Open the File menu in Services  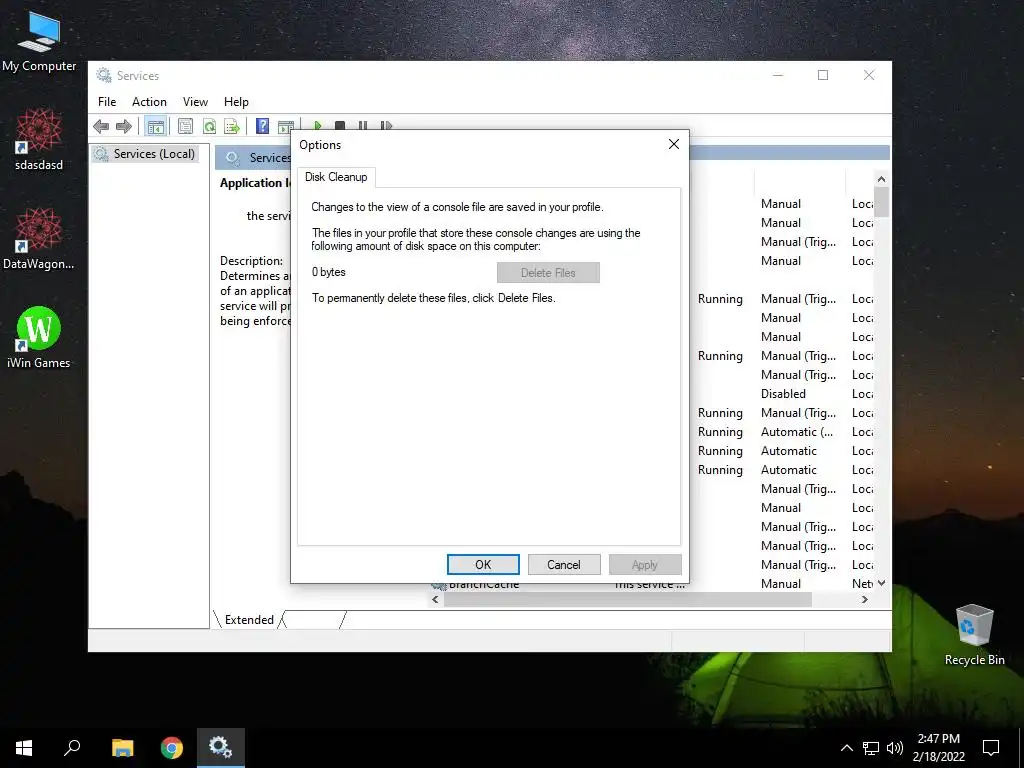(107, 102)
